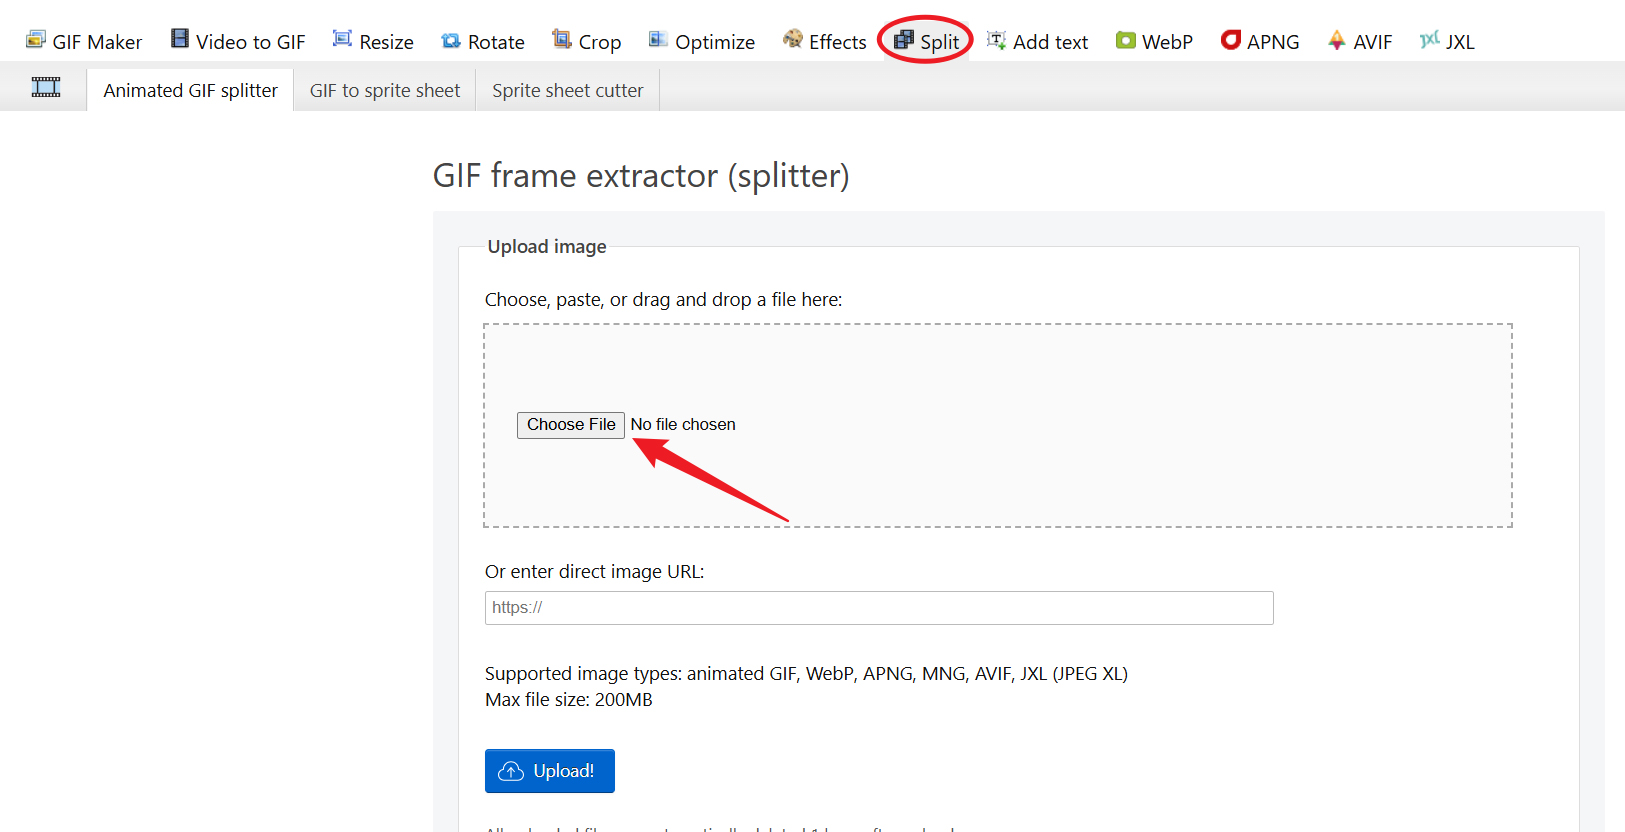Click the JXL icon
1625x832 pixels.
[x=1430, y=40]
